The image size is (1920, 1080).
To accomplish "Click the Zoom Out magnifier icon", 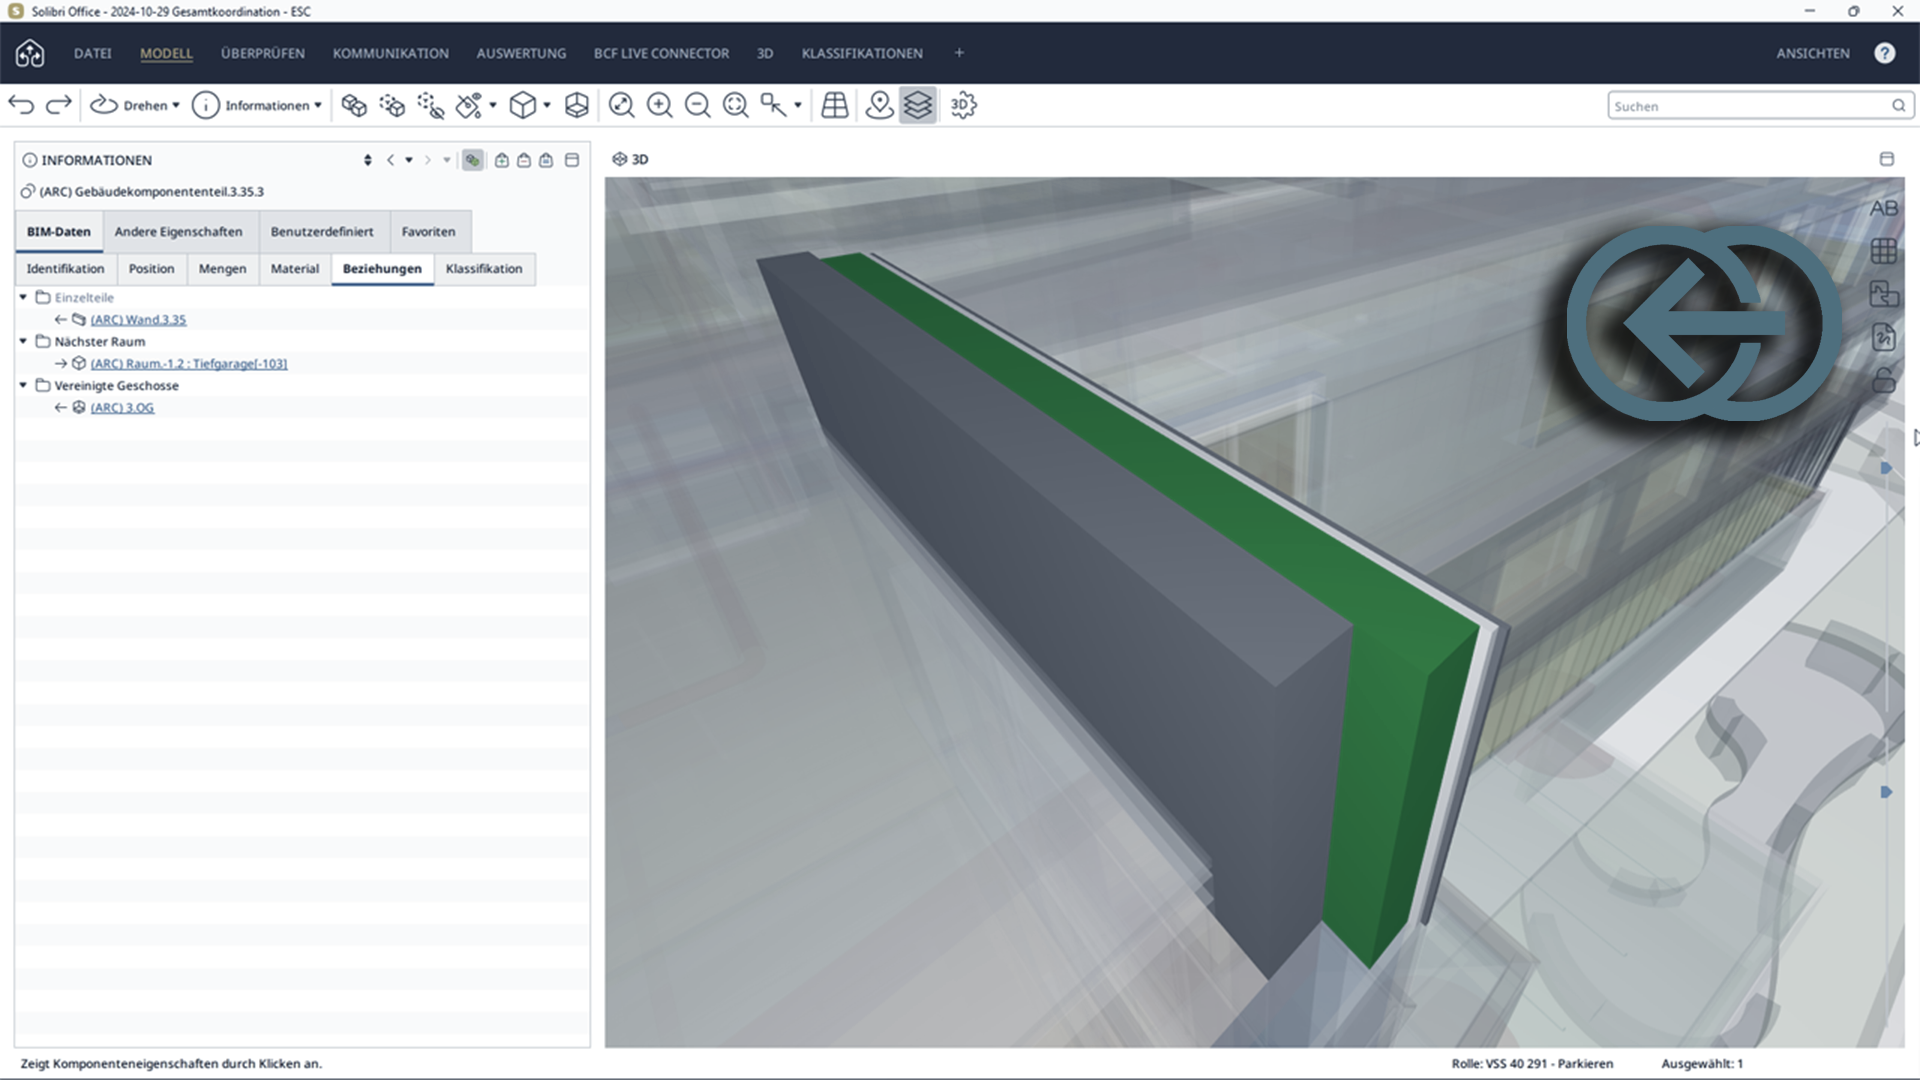I will (x=697, y=105).
